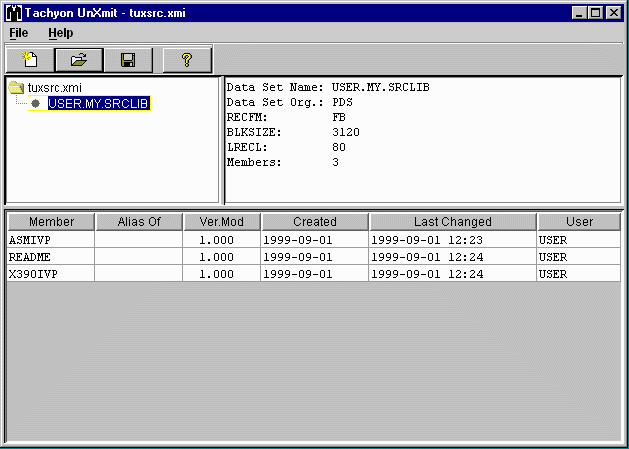Click the question mark help icon
This screenshot has width=629, height=449.
tap(187, 60)
